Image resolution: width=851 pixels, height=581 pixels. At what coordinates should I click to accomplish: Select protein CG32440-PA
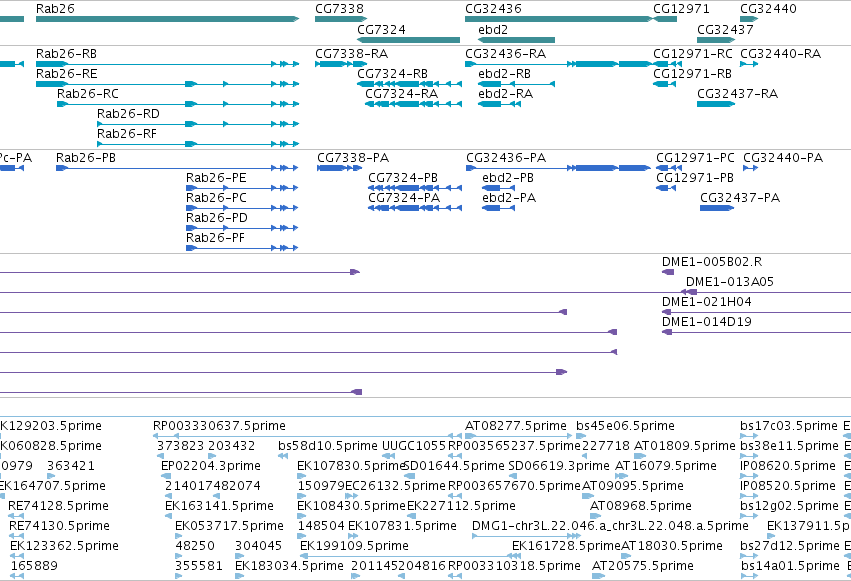click(x=783, y=158)
